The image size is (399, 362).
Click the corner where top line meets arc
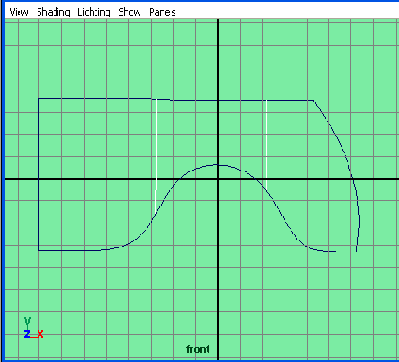tap(313, 100)
